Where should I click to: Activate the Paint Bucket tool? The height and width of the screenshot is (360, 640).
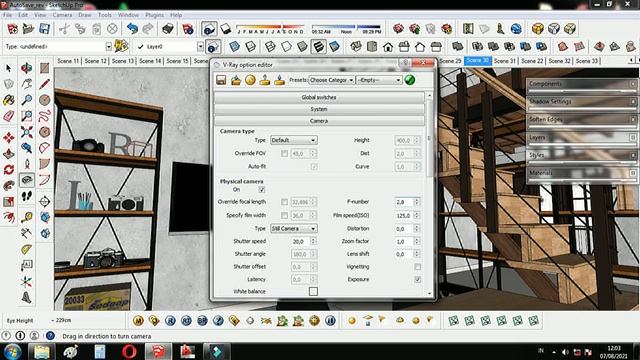(x=9, y=100)
